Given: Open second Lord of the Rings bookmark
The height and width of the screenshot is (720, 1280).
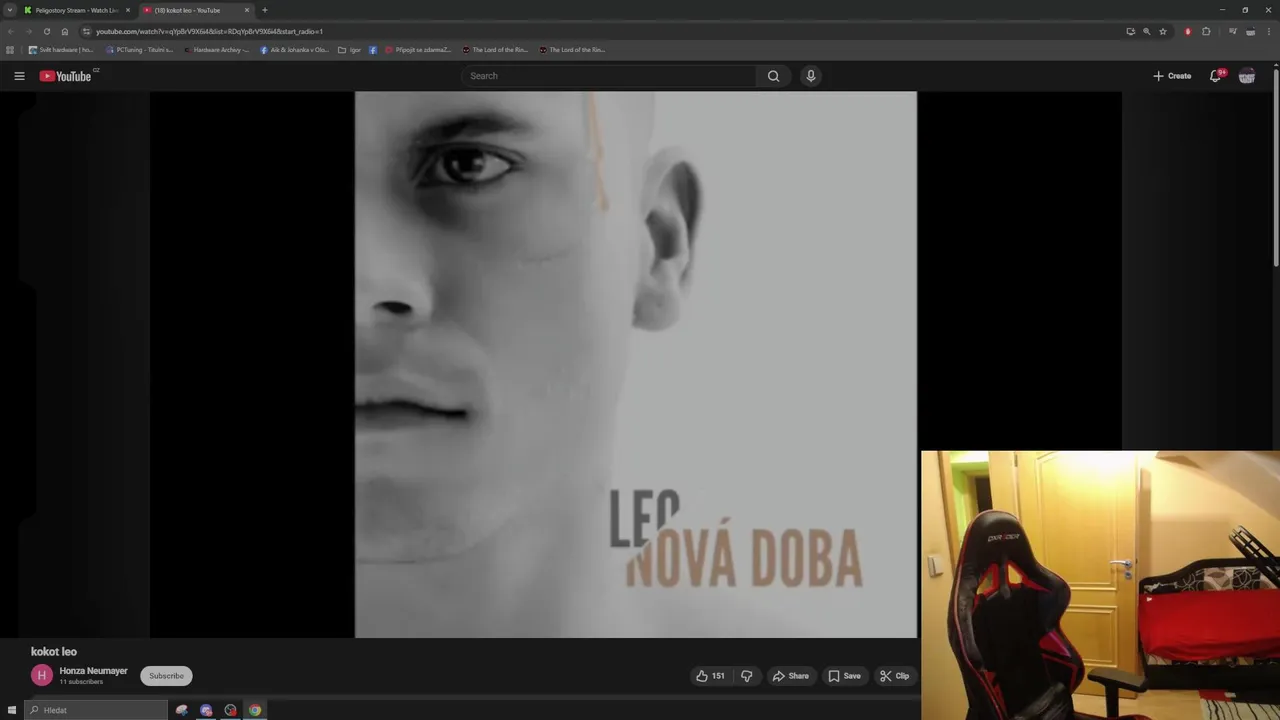Looking at the screenshot, I should coord(572,49).
